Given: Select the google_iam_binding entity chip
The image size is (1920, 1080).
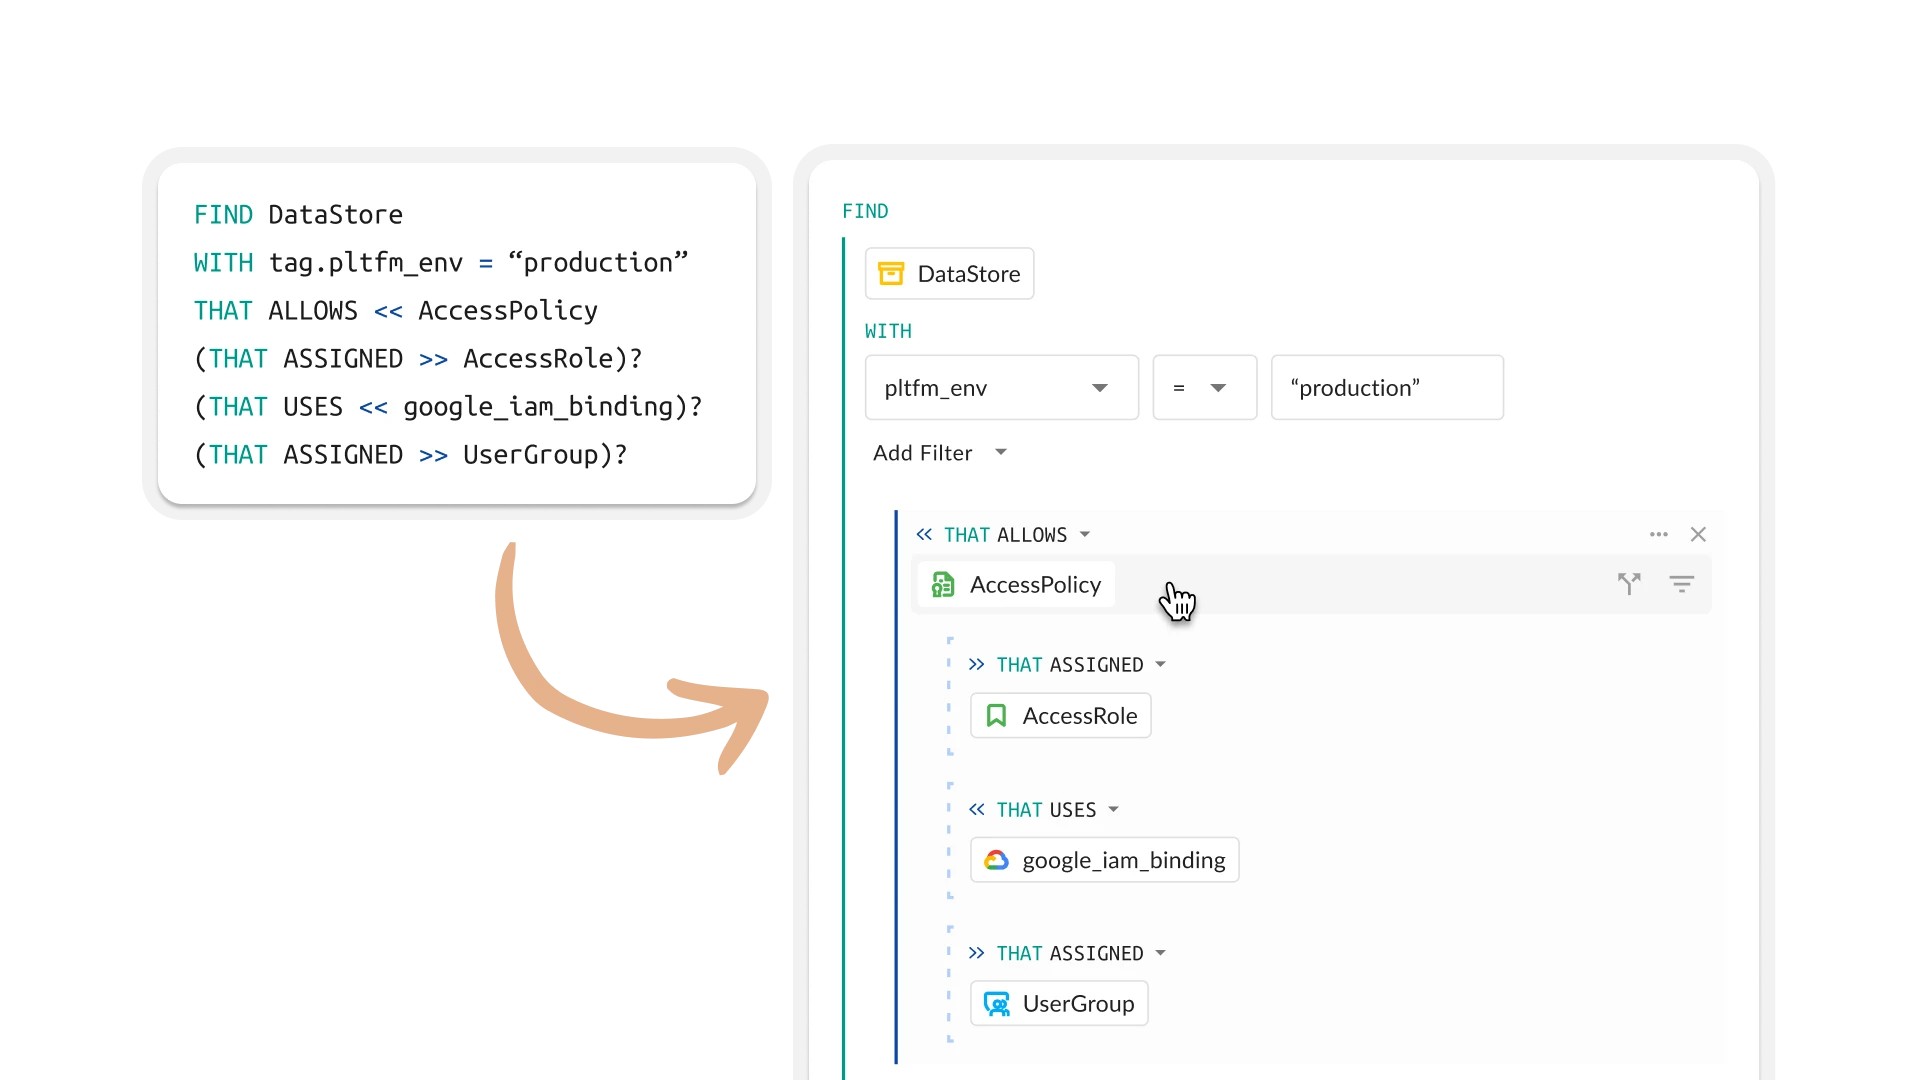Looking at the screenshot, I should [1105, 860].
